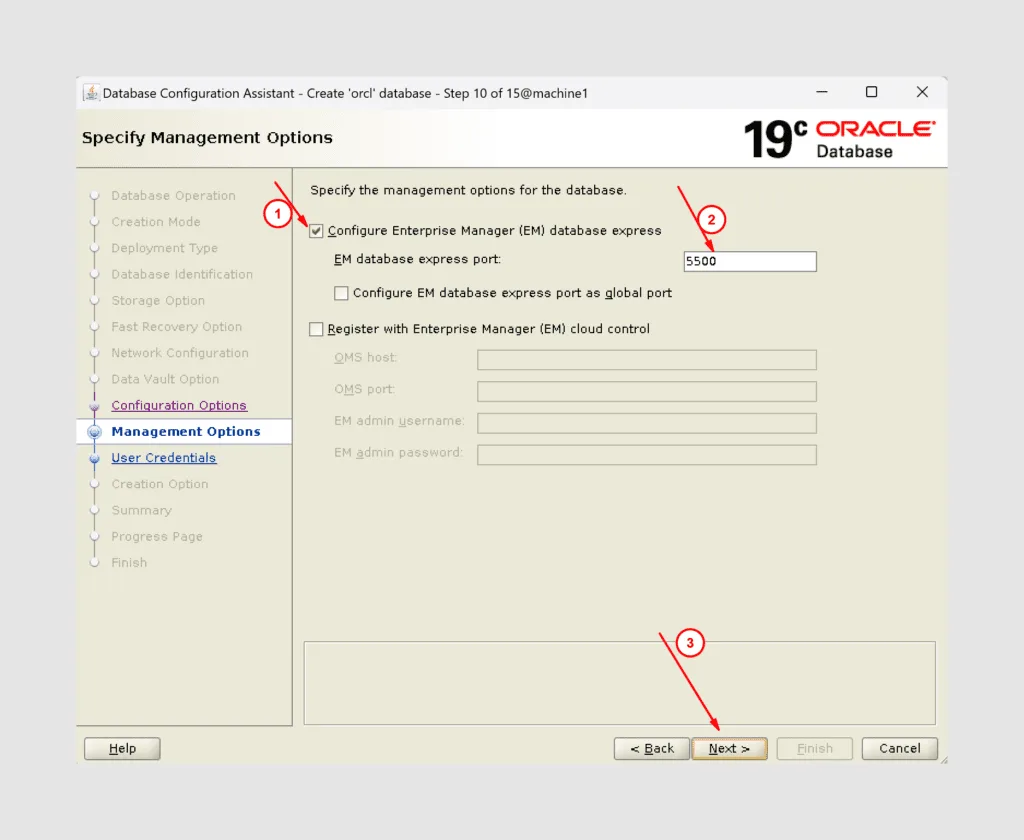Click the Network Configuration step
1024x840 pixels.
180,353
